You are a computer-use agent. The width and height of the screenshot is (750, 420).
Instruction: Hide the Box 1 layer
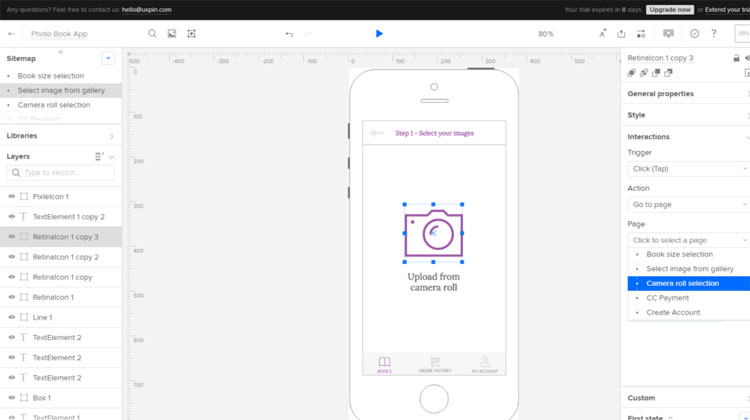[x=11, y=398]
